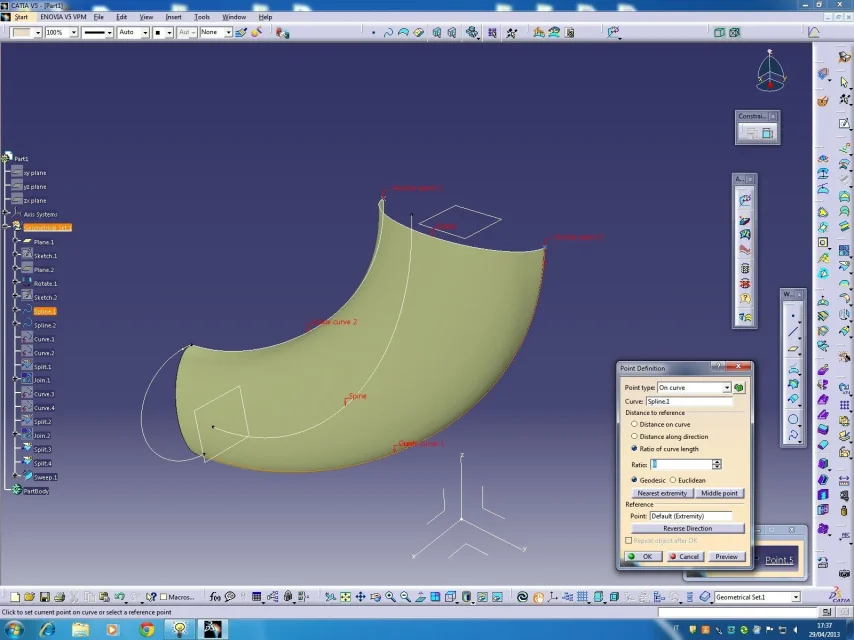Image resolution: width=854 pixels, height=640 pixels.
Task: Click the help question icon in Analysis toolbar
Action: pyautogui.click(x=745, y=298)
